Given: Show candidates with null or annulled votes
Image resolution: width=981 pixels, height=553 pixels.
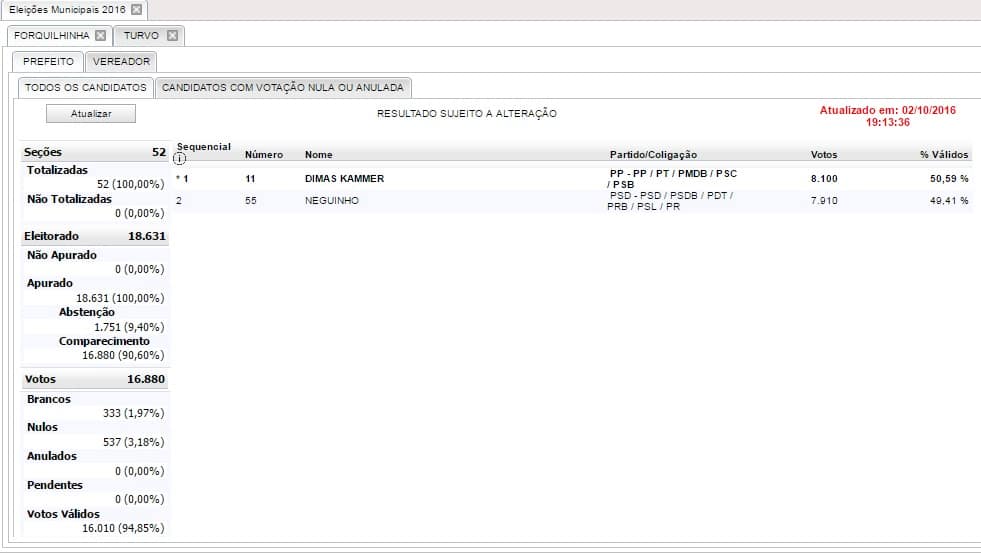Looking at the screenshot, I should pos(283,88).
